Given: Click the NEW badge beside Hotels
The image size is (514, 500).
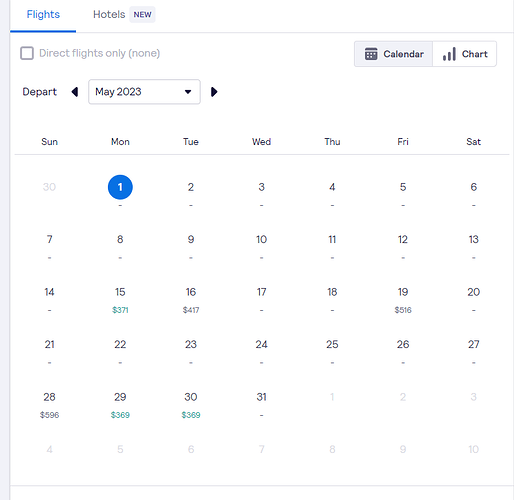Looking at the screenshot, I should pos(142,15).
